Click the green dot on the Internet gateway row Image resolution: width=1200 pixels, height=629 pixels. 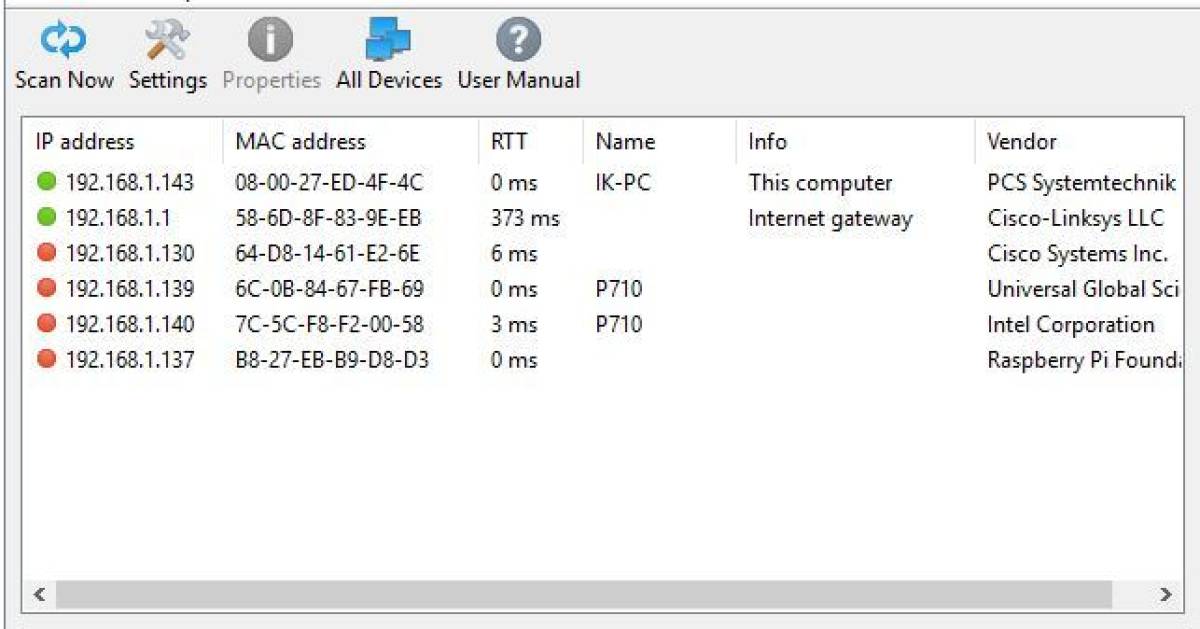[44, 218]
